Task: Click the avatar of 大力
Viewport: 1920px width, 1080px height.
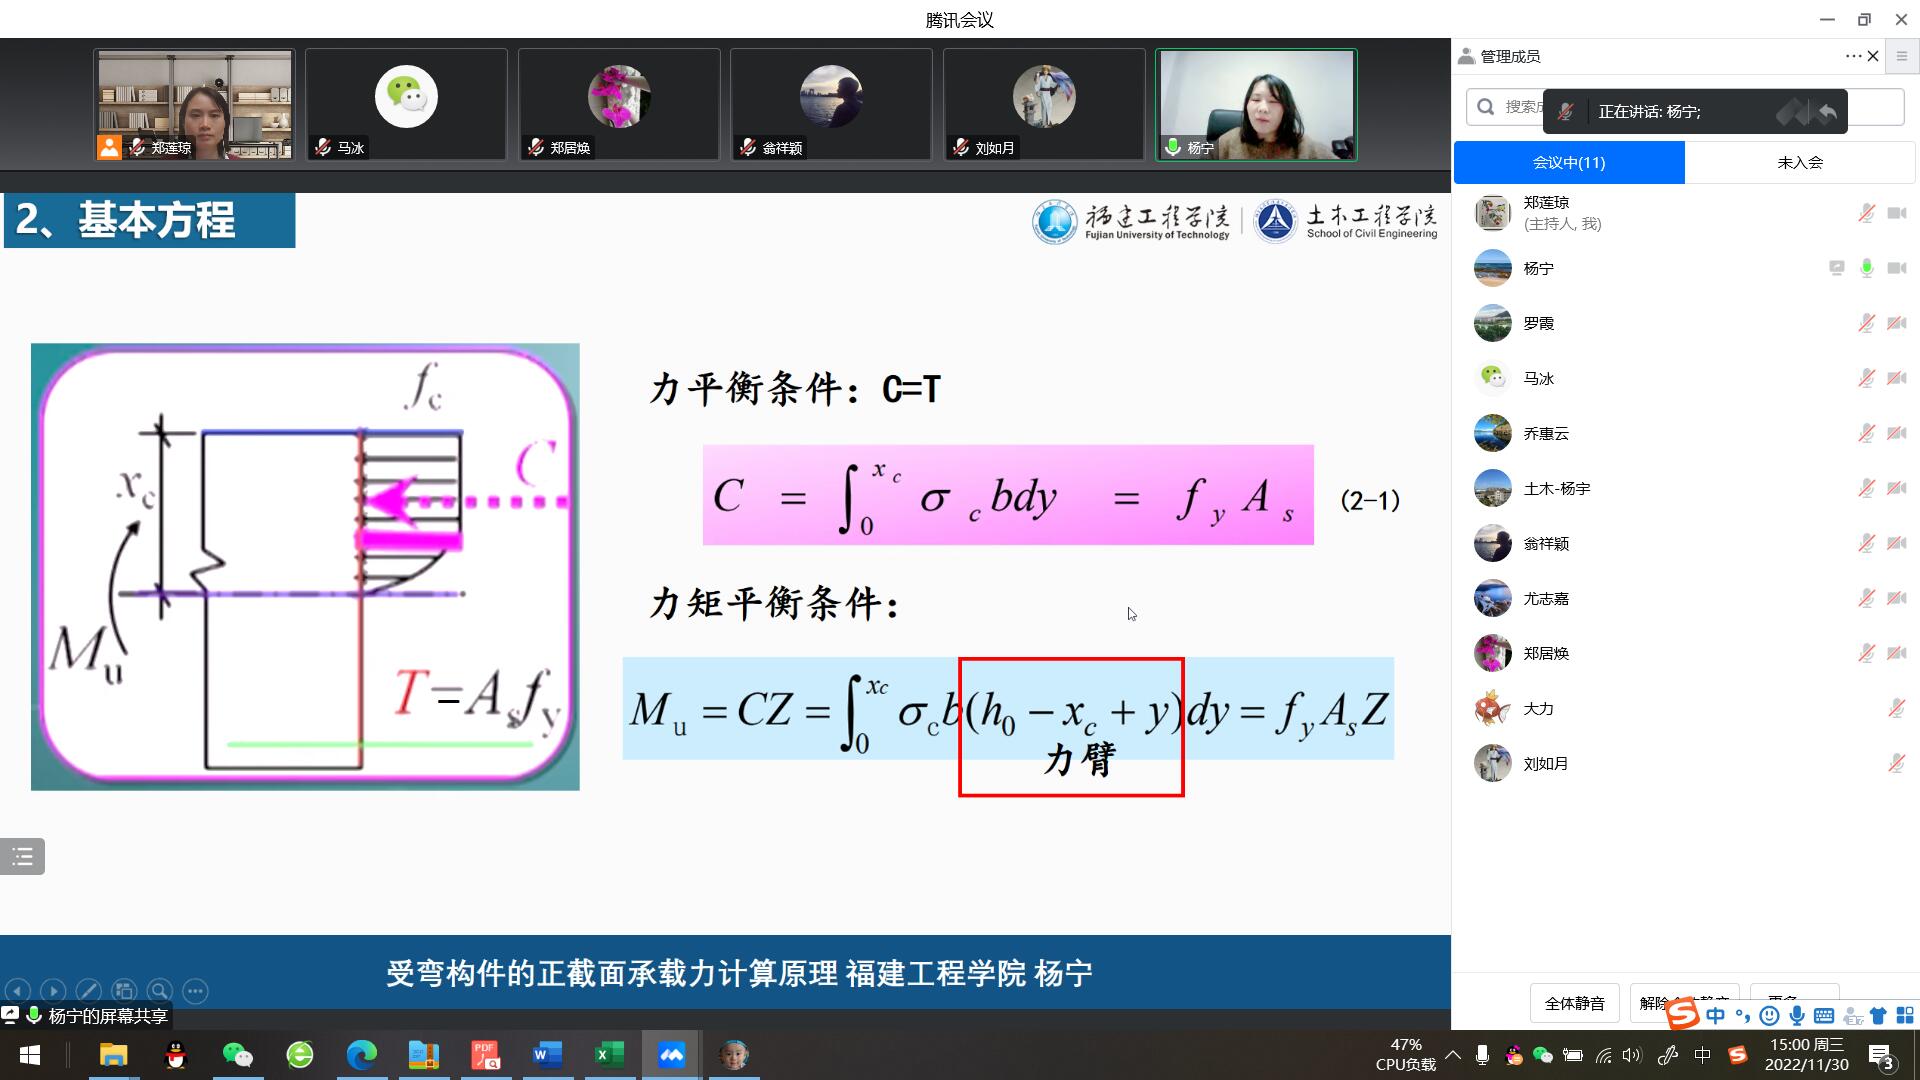Action: tap(1492, 708)
